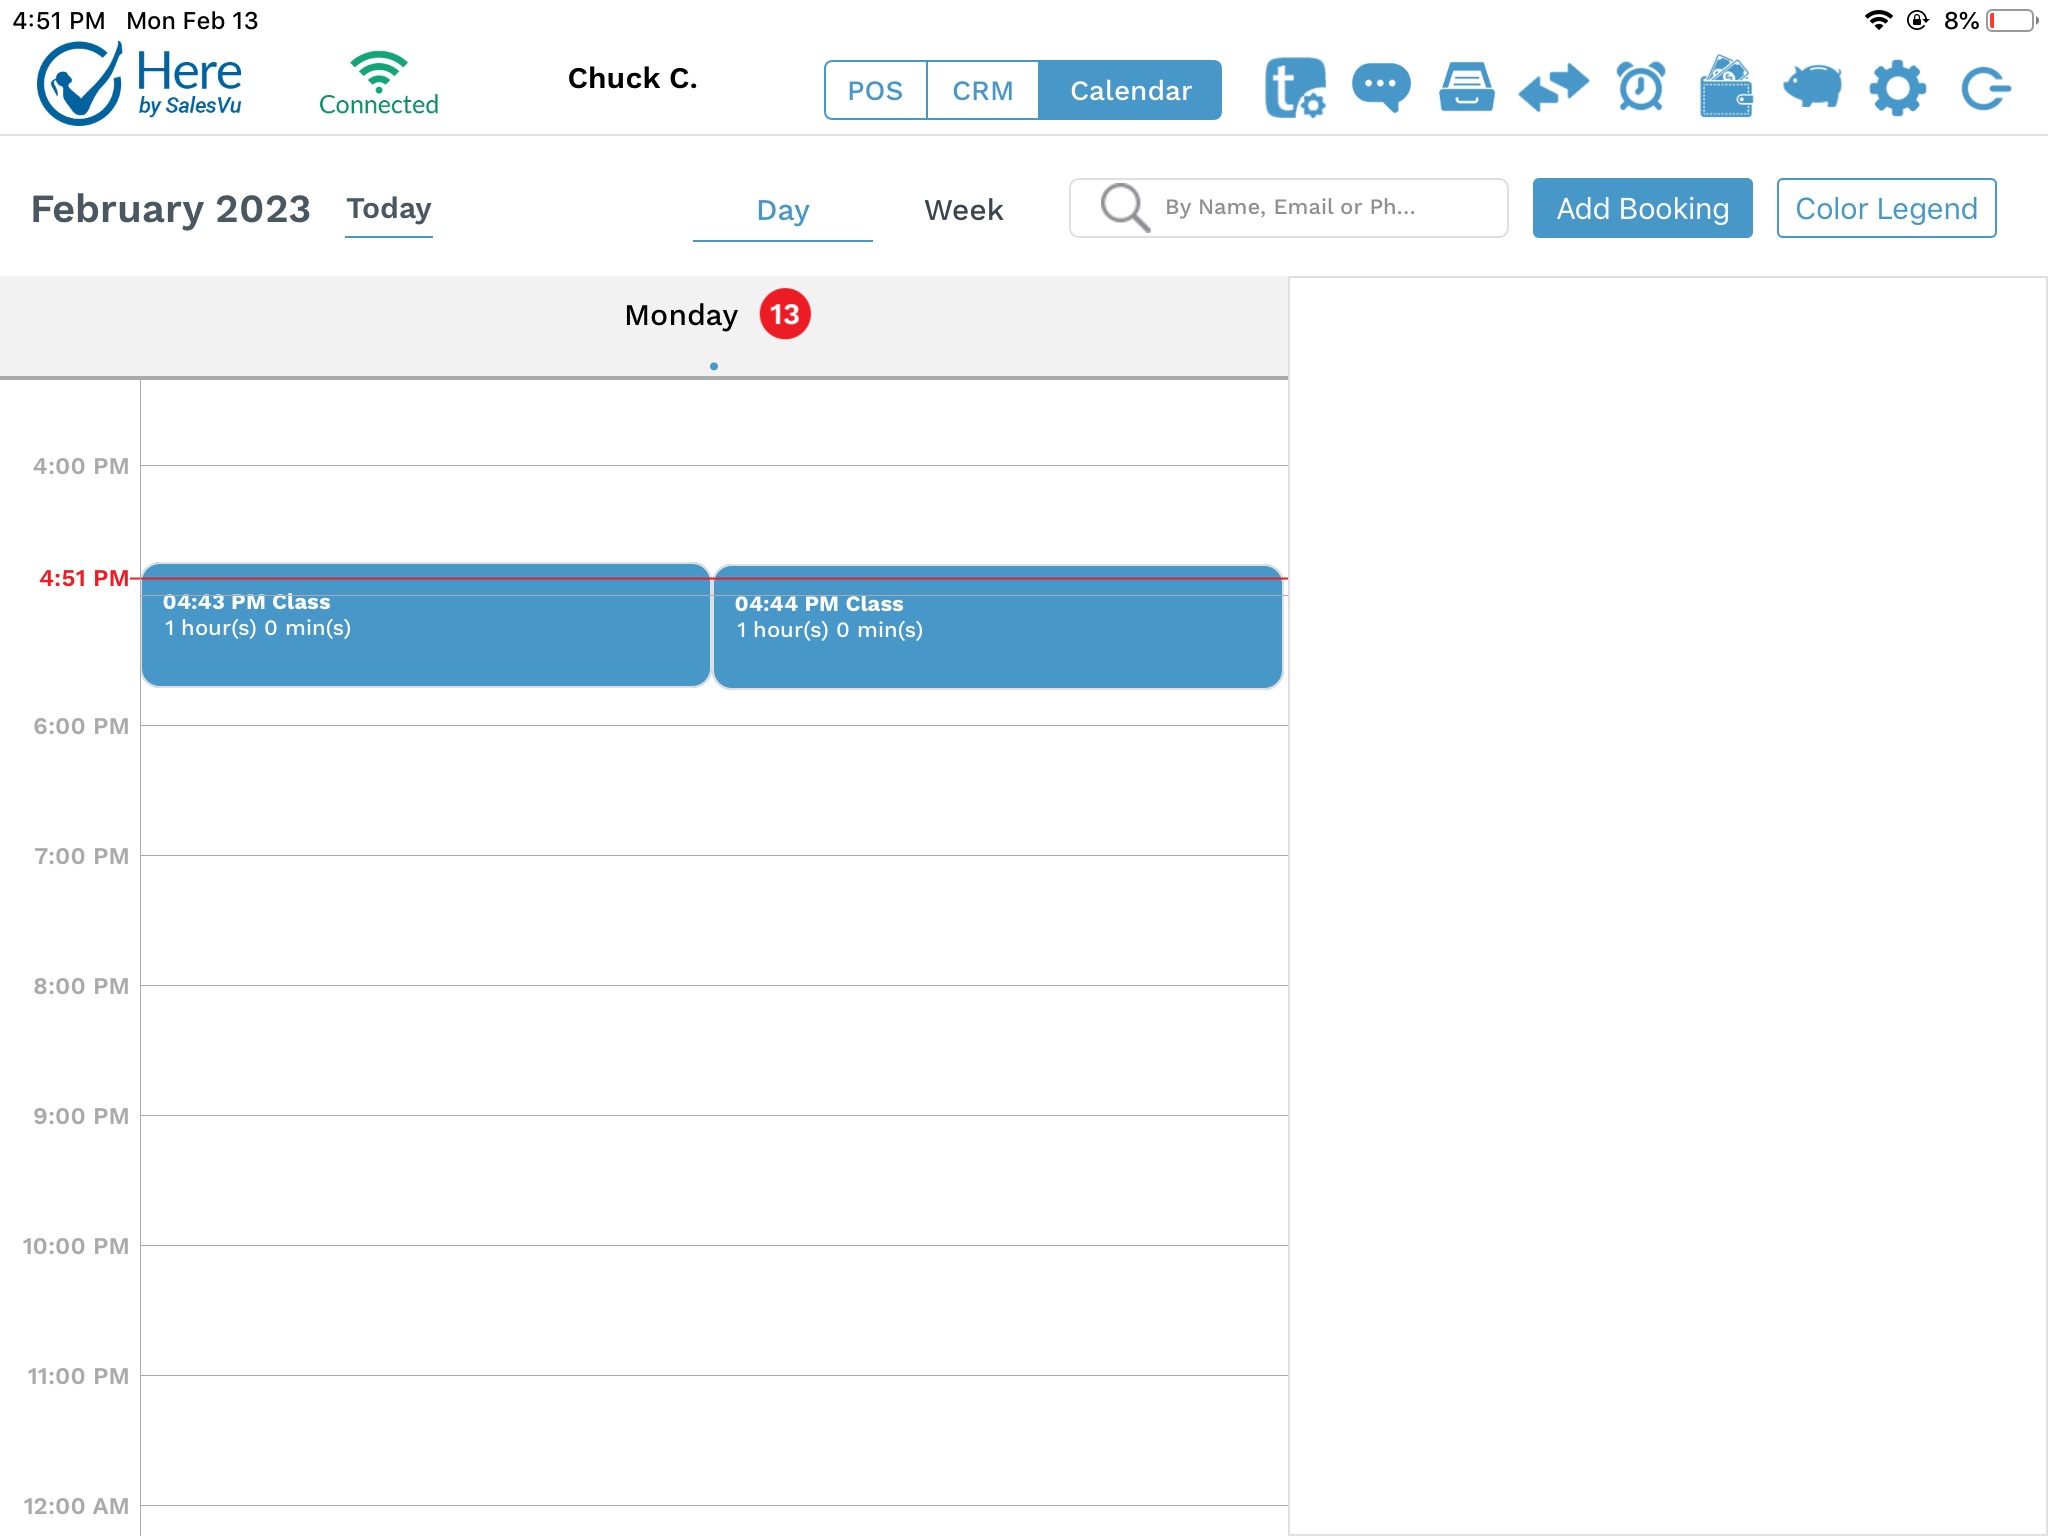Switch to Week view
This screenshot has height=1536, width=2048.
coord(963,210)
